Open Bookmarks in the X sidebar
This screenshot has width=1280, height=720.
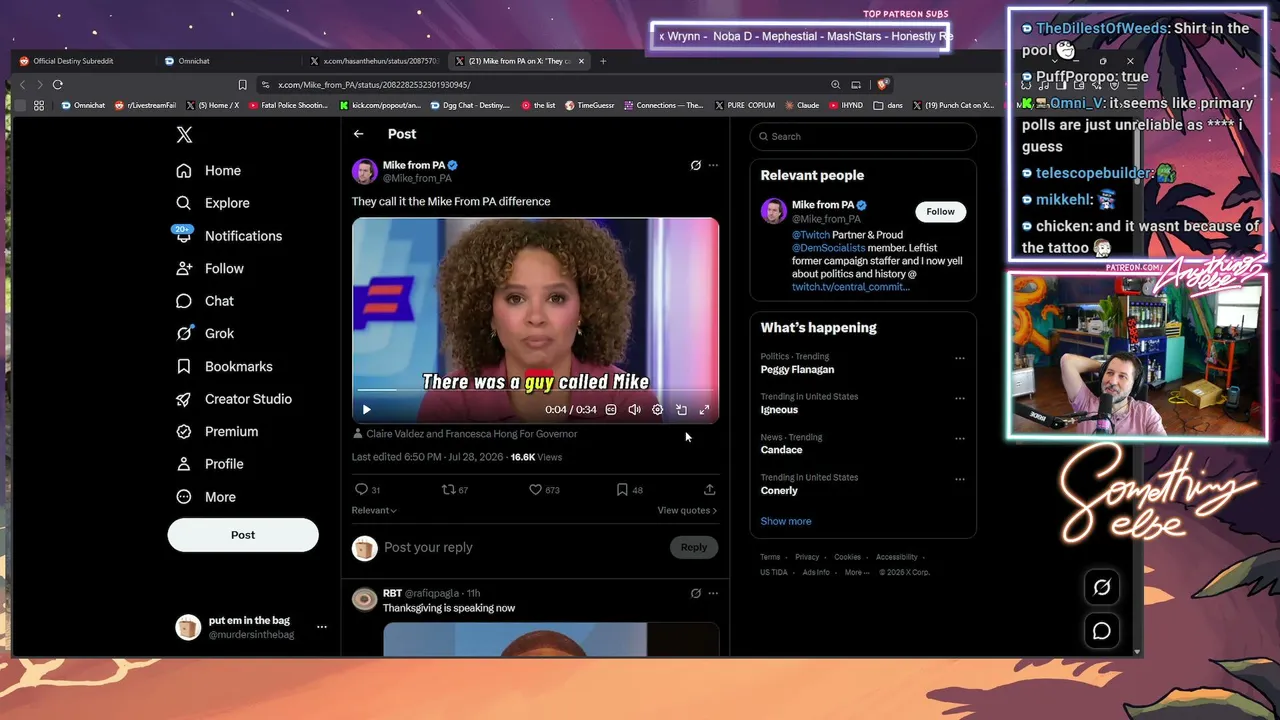coord(224,367)
